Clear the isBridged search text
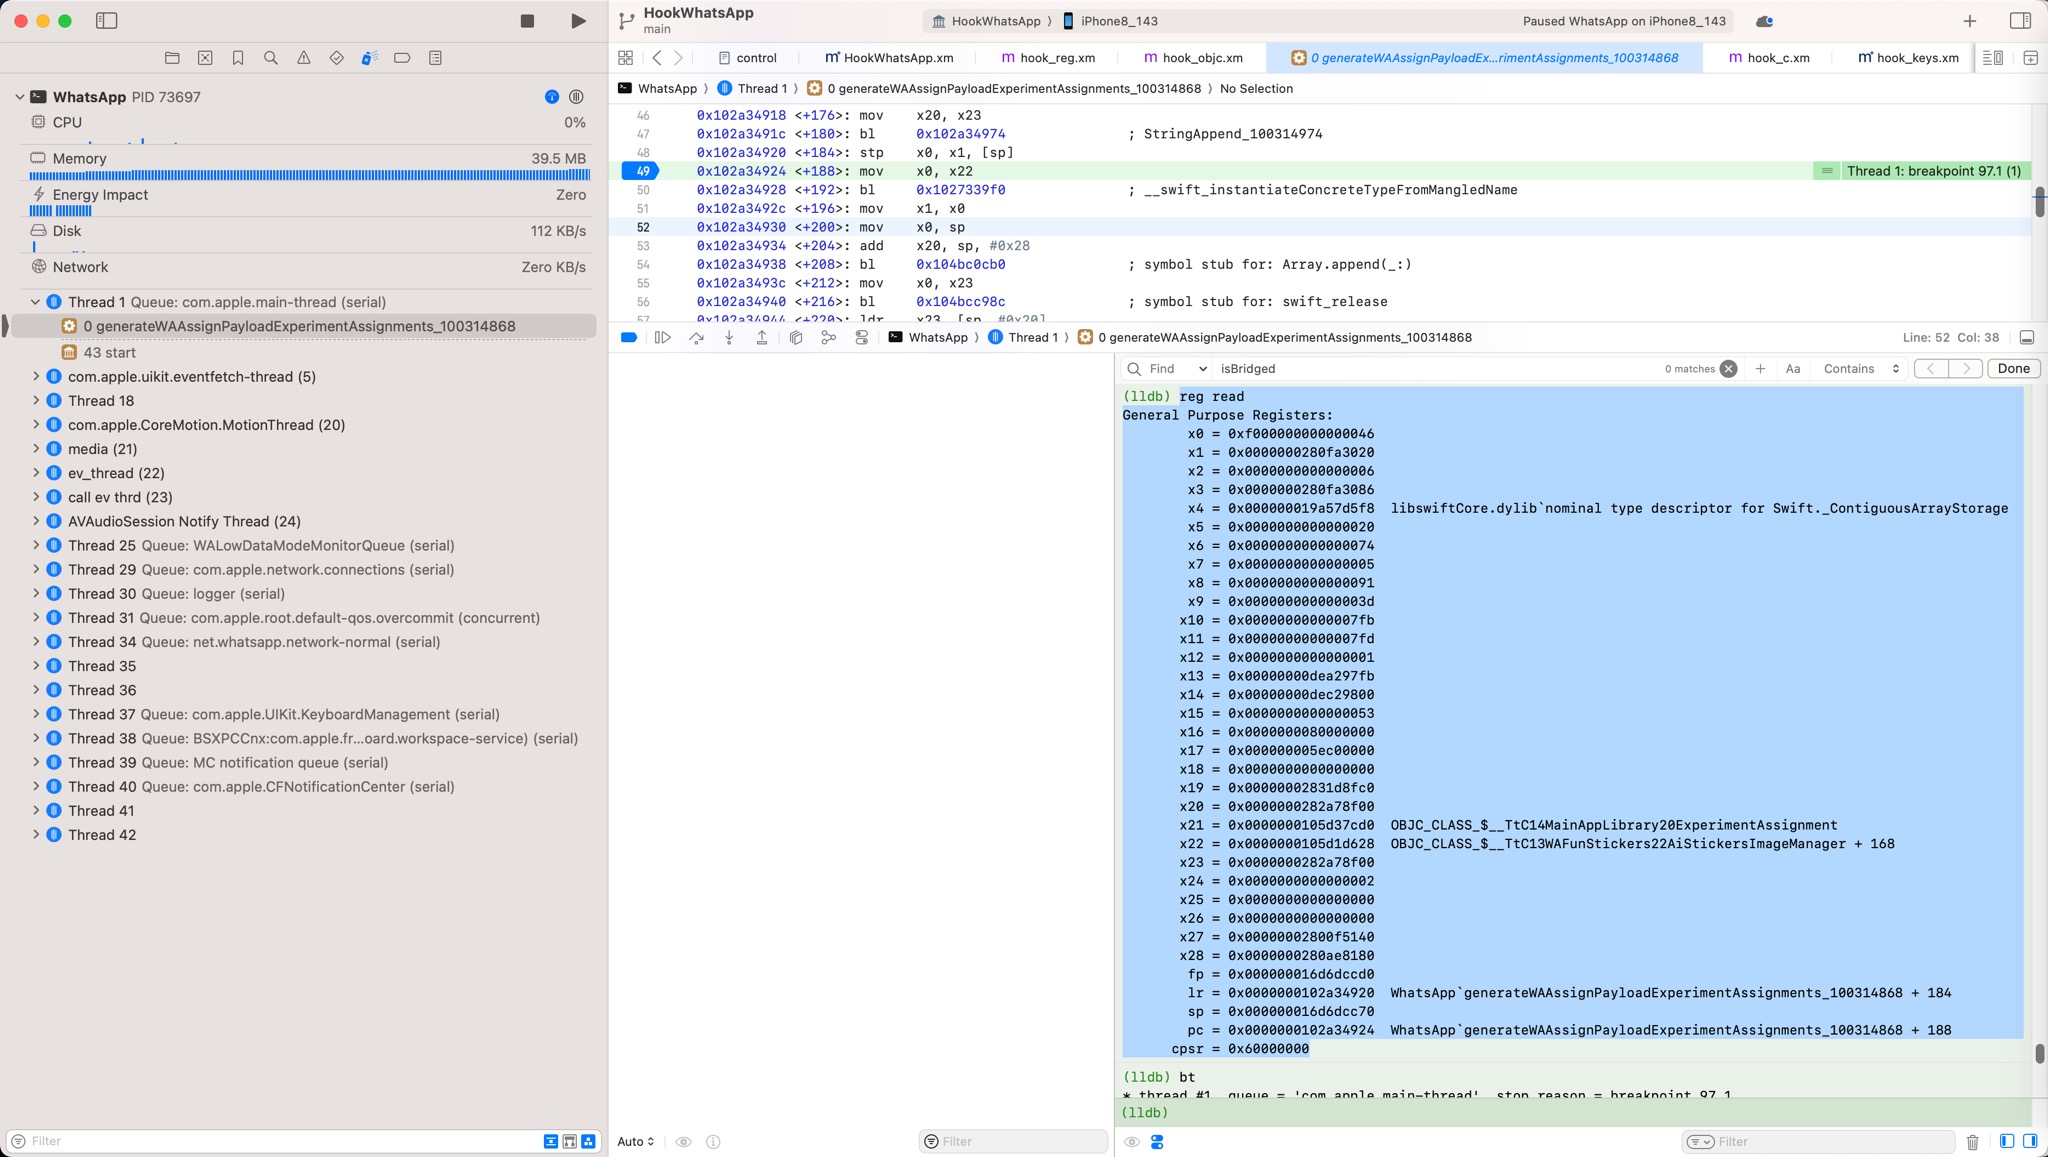Image resolution: width=2048 pixels, height=1157 pixels. (x=1728, y=369)
